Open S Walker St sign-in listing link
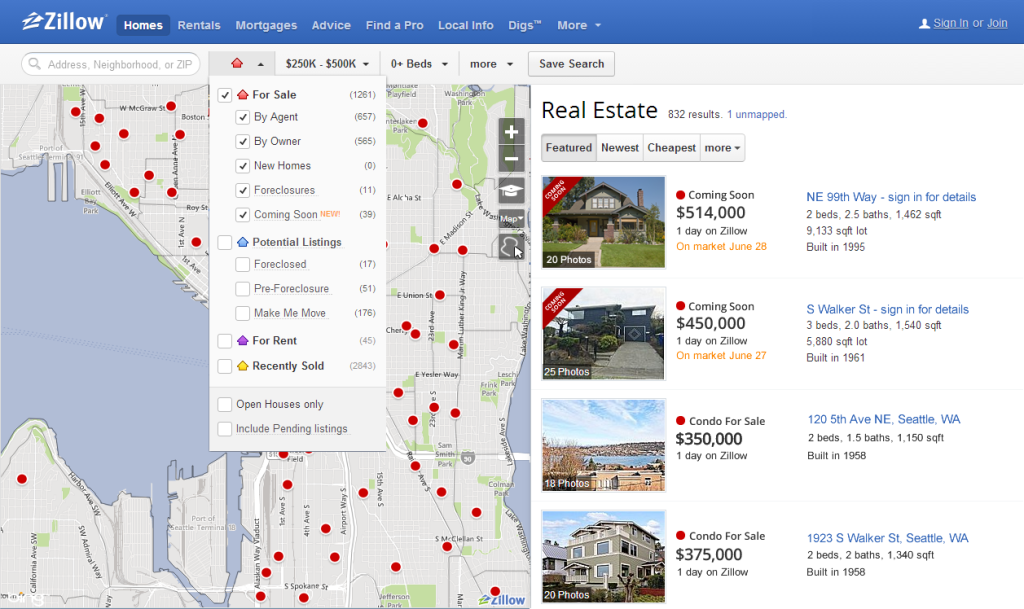The image size is (1024, 609). click(x=887, y=309)
